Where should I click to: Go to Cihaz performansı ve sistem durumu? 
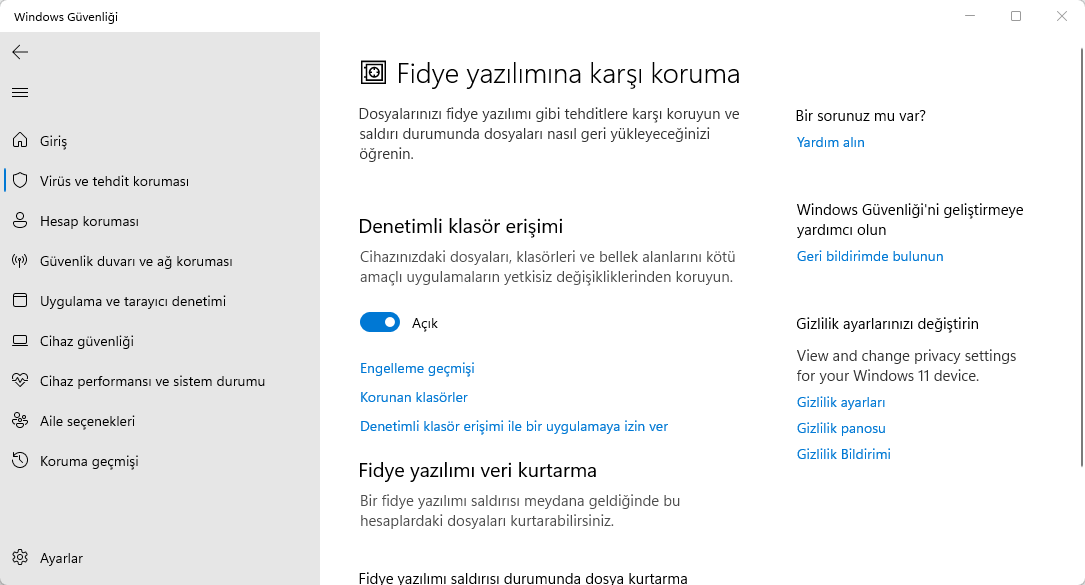coord(152,381)
